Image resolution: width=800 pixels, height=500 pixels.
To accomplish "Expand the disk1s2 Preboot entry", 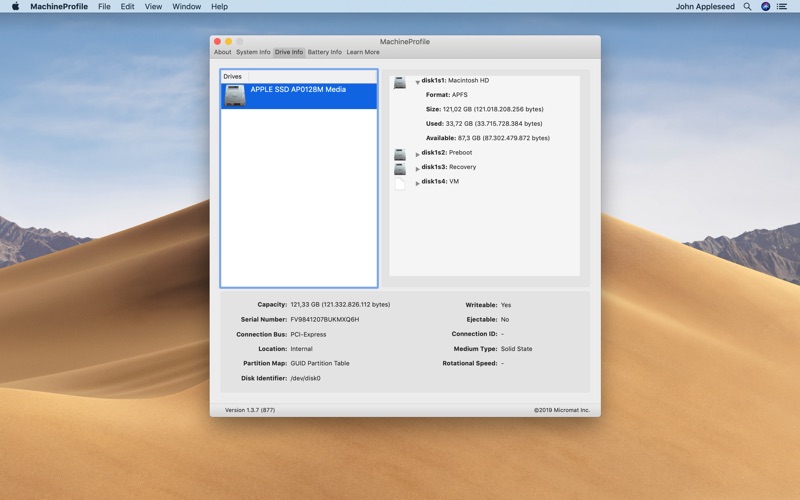I will [417, 154].
